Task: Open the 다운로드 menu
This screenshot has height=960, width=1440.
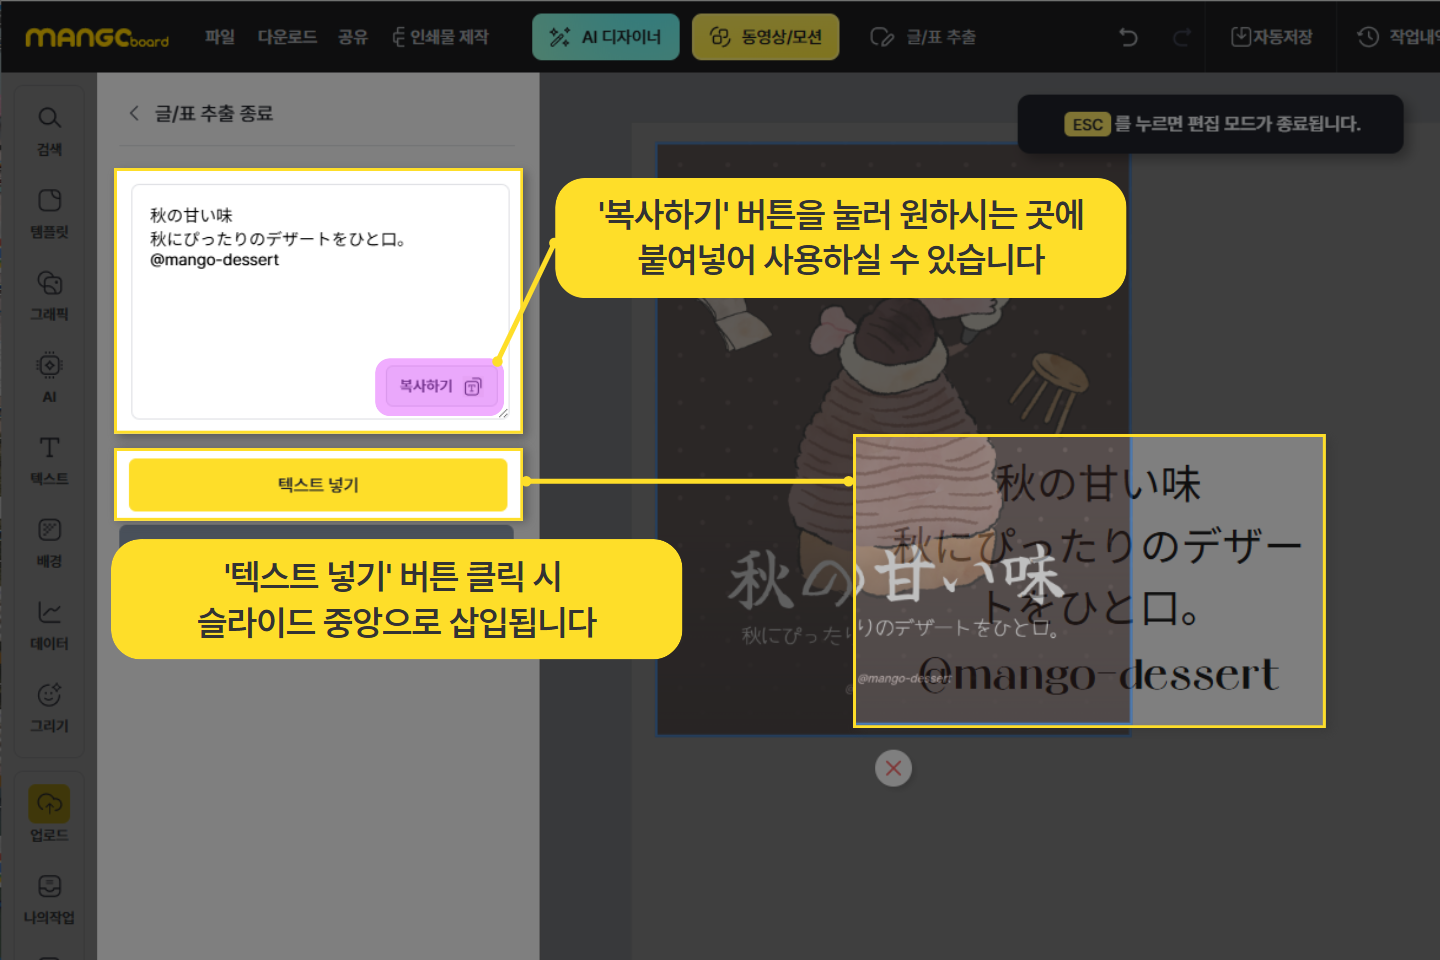Action: tap(287, 37)
